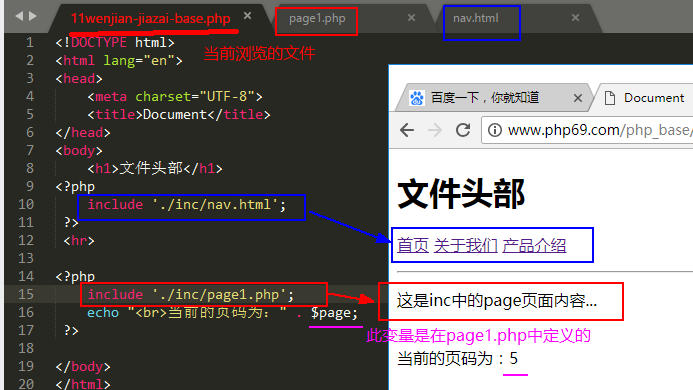Viewport: 693px width, 390px height.
Task: Go to previous tab with left arrow
Action: pos(19,16)
